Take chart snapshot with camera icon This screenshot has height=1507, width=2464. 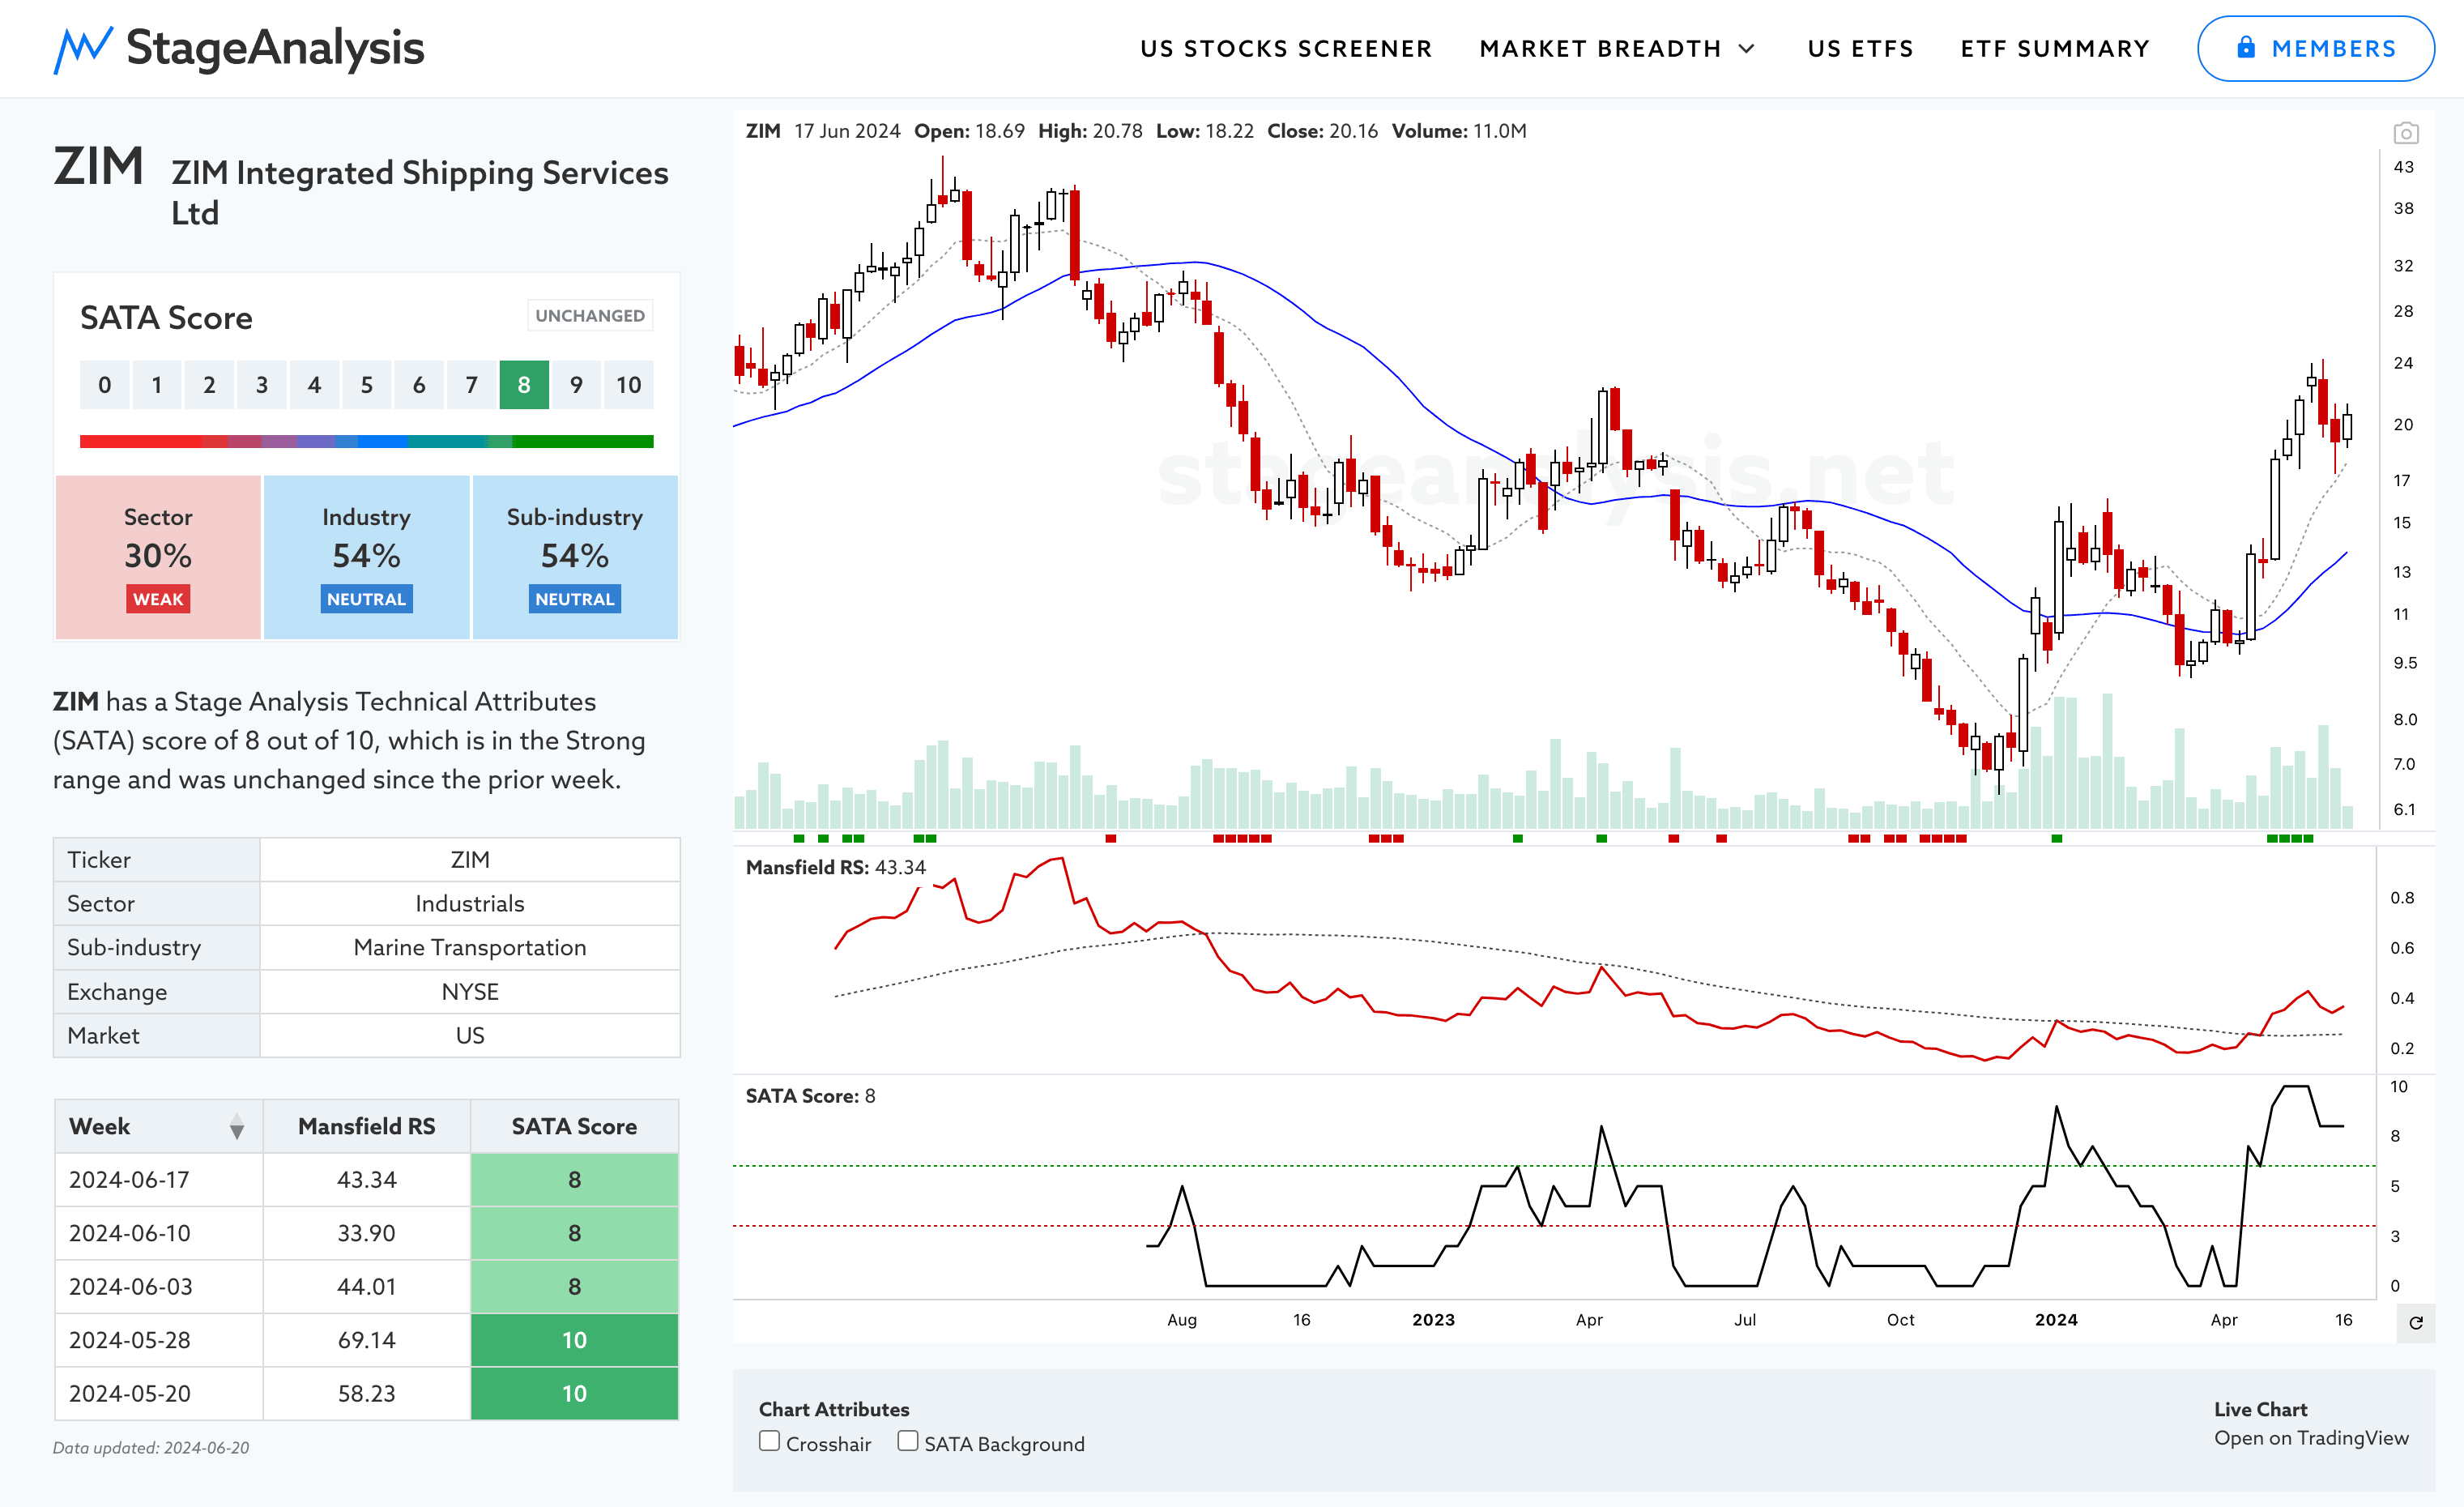click(2405, 133)
